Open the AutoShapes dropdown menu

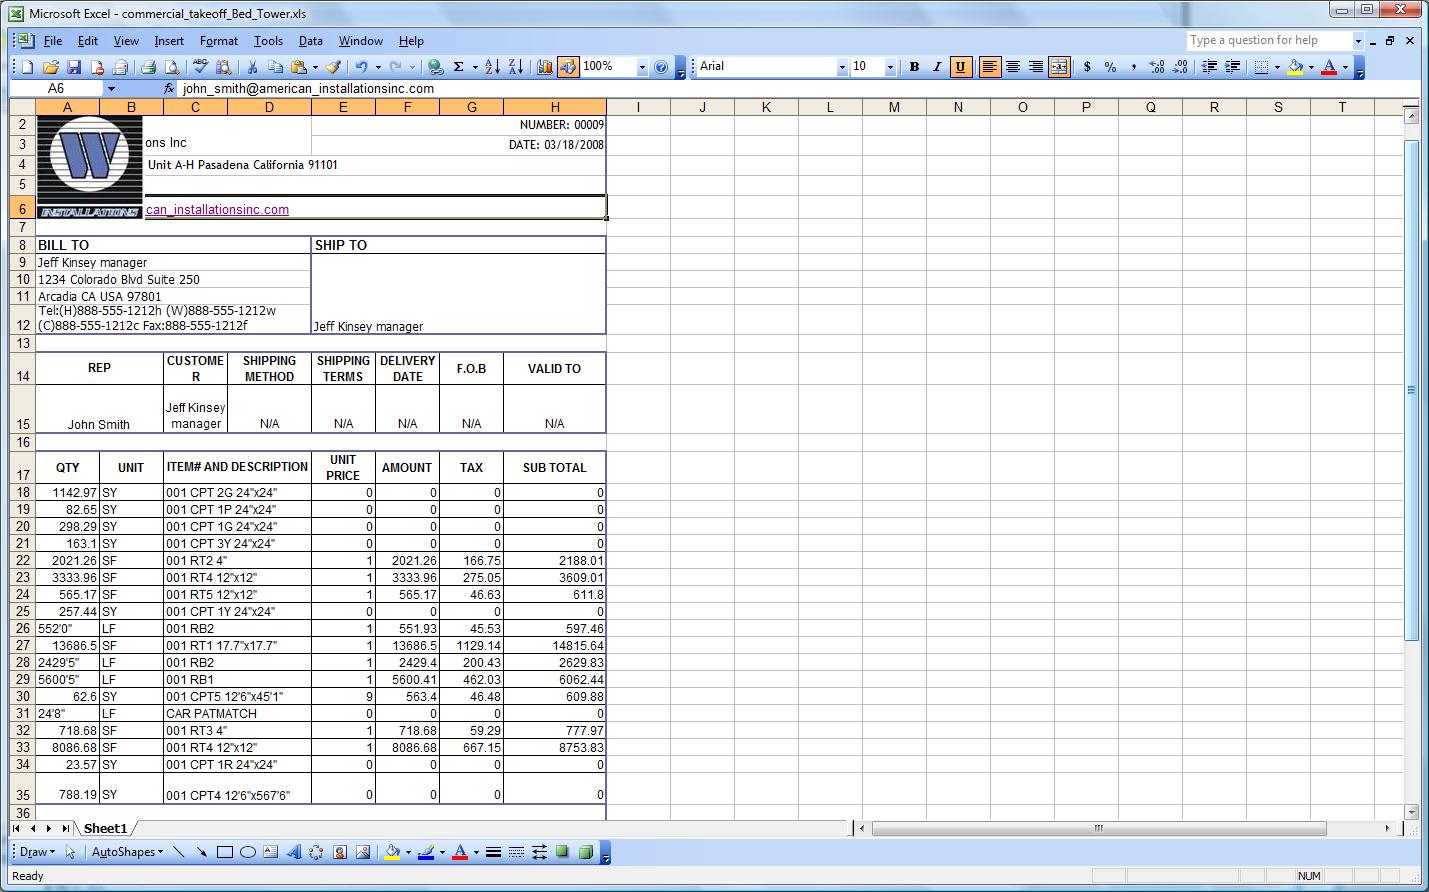tap(127, 852)
